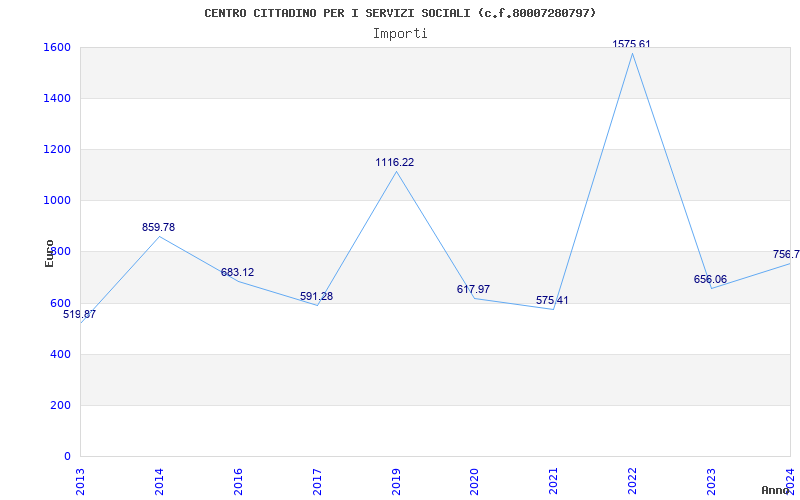Click the Anno x-axis title
Image resolution: width=800 pixels, height=500 pixels.
point(776,490)
